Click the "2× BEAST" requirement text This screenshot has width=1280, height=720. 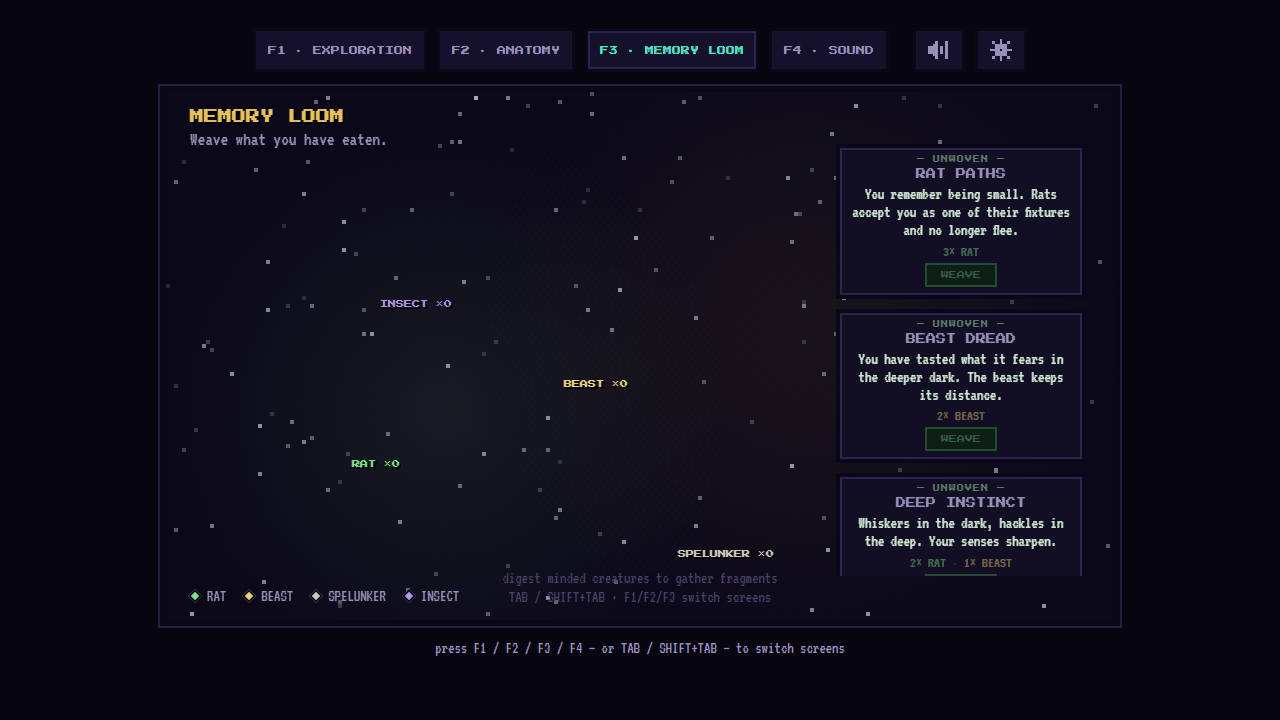[x=961, y=417]
